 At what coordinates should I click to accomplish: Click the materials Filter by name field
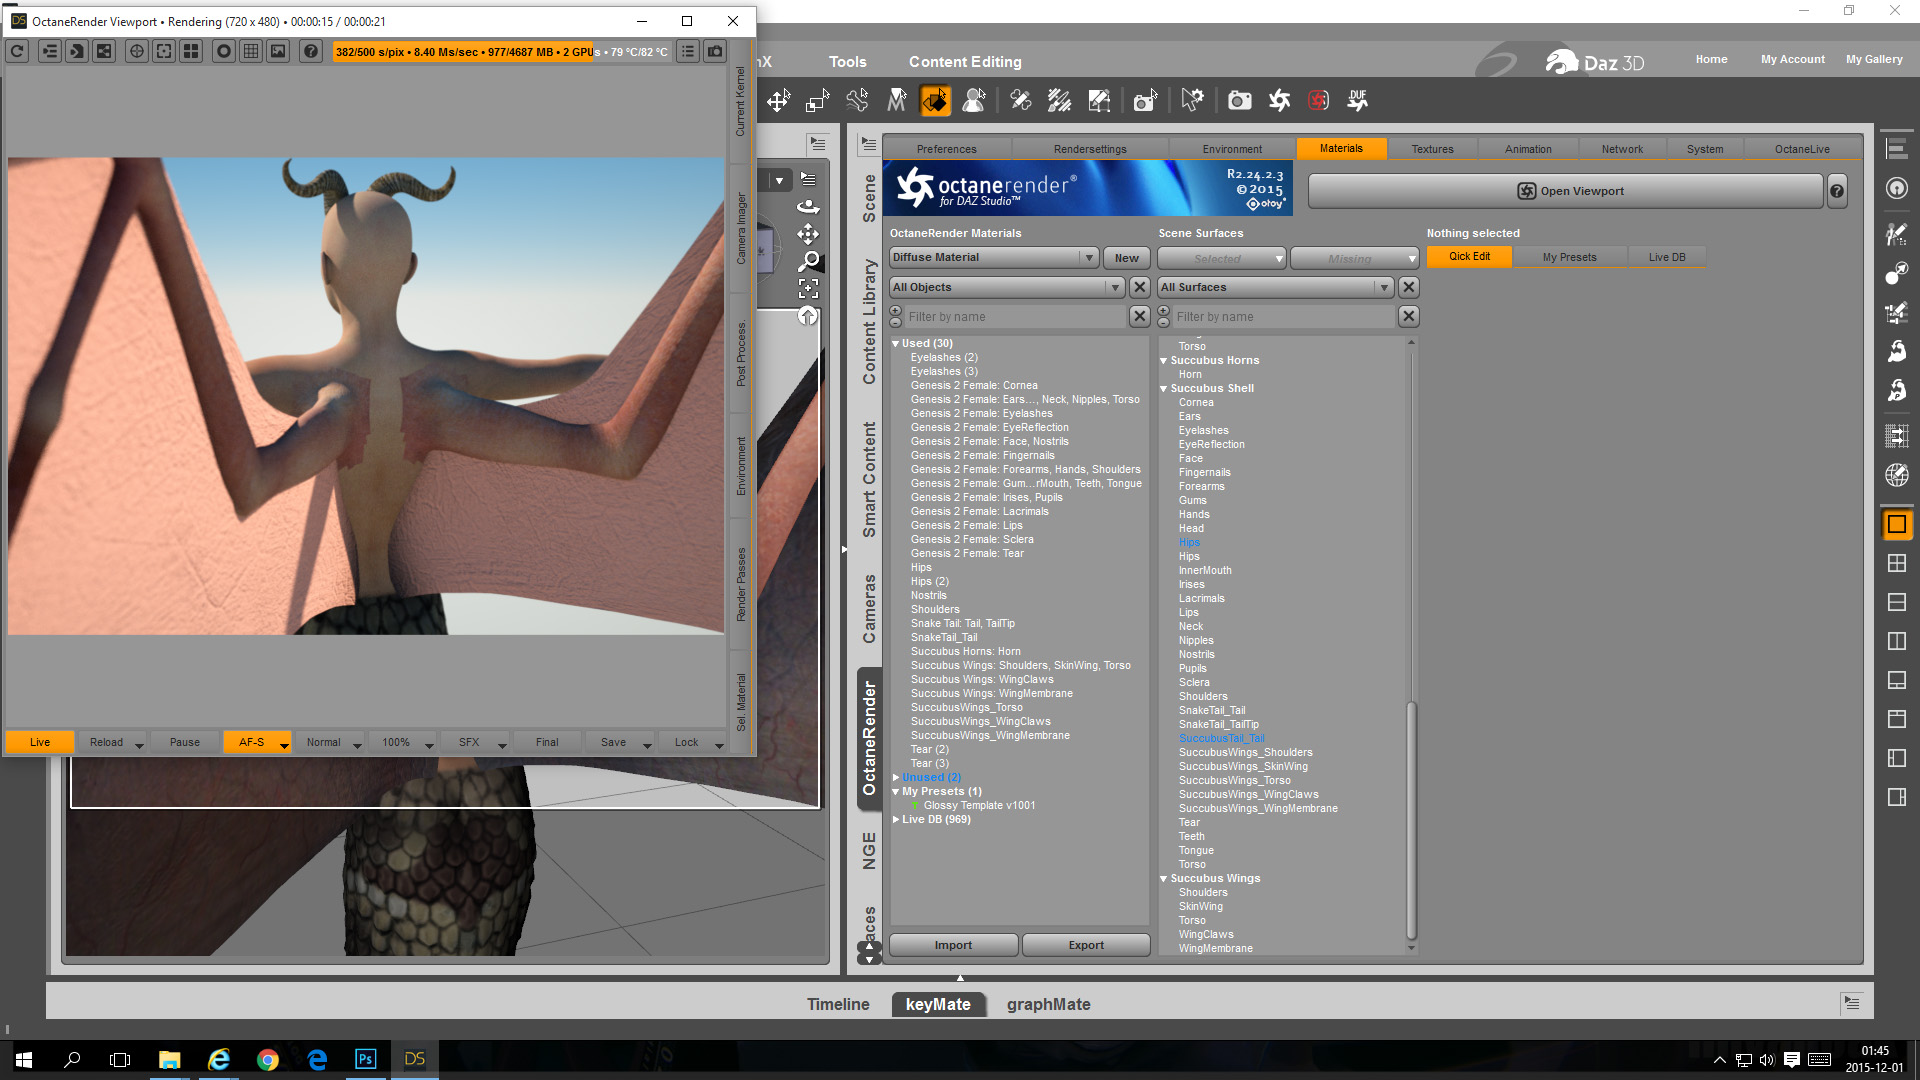(x=1014, y=317)
